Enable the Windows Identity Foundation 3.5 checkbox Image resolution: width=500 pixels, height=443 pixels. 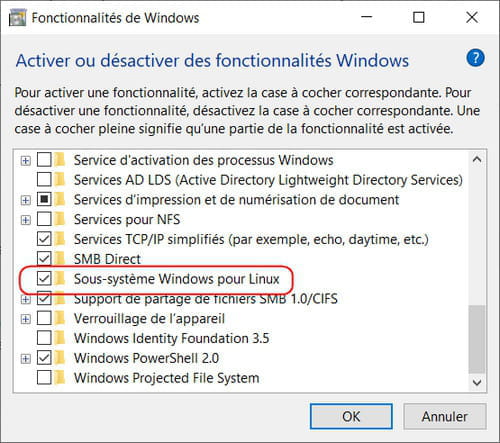click(44, 338)
